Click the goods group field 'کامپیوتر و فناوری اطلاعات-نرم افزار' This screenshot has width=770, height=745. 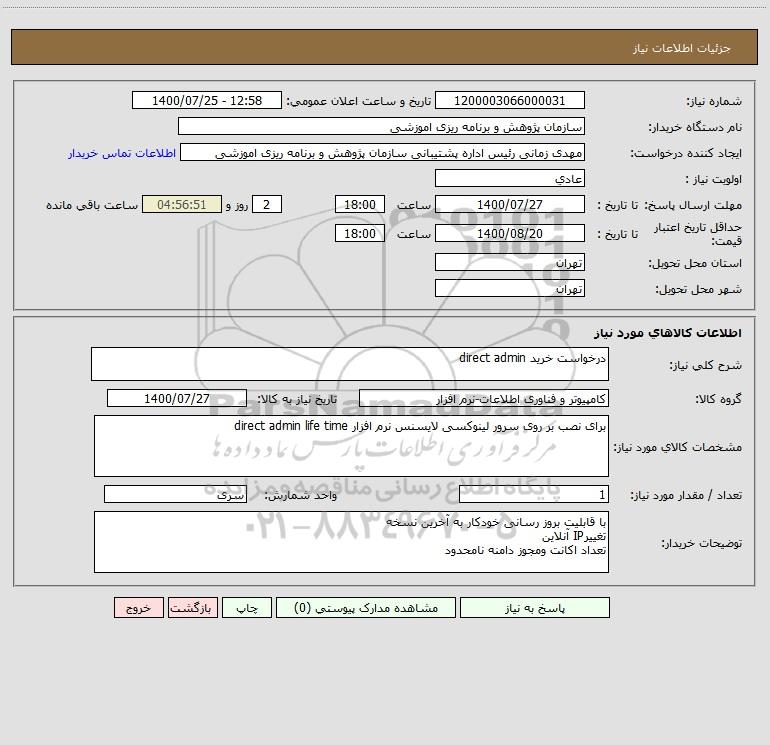tap(484, 398)
